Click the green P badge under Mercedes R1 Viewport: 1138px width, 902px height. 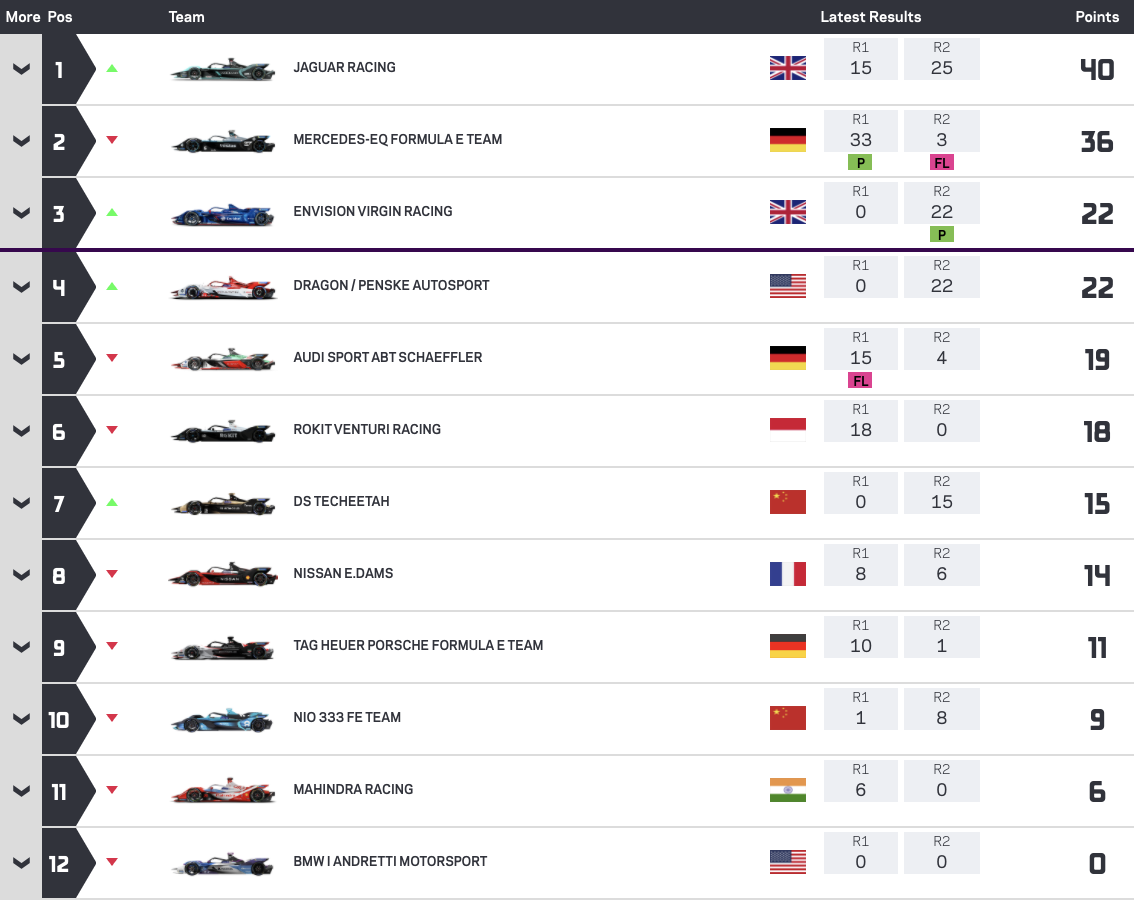coord(860,163)
